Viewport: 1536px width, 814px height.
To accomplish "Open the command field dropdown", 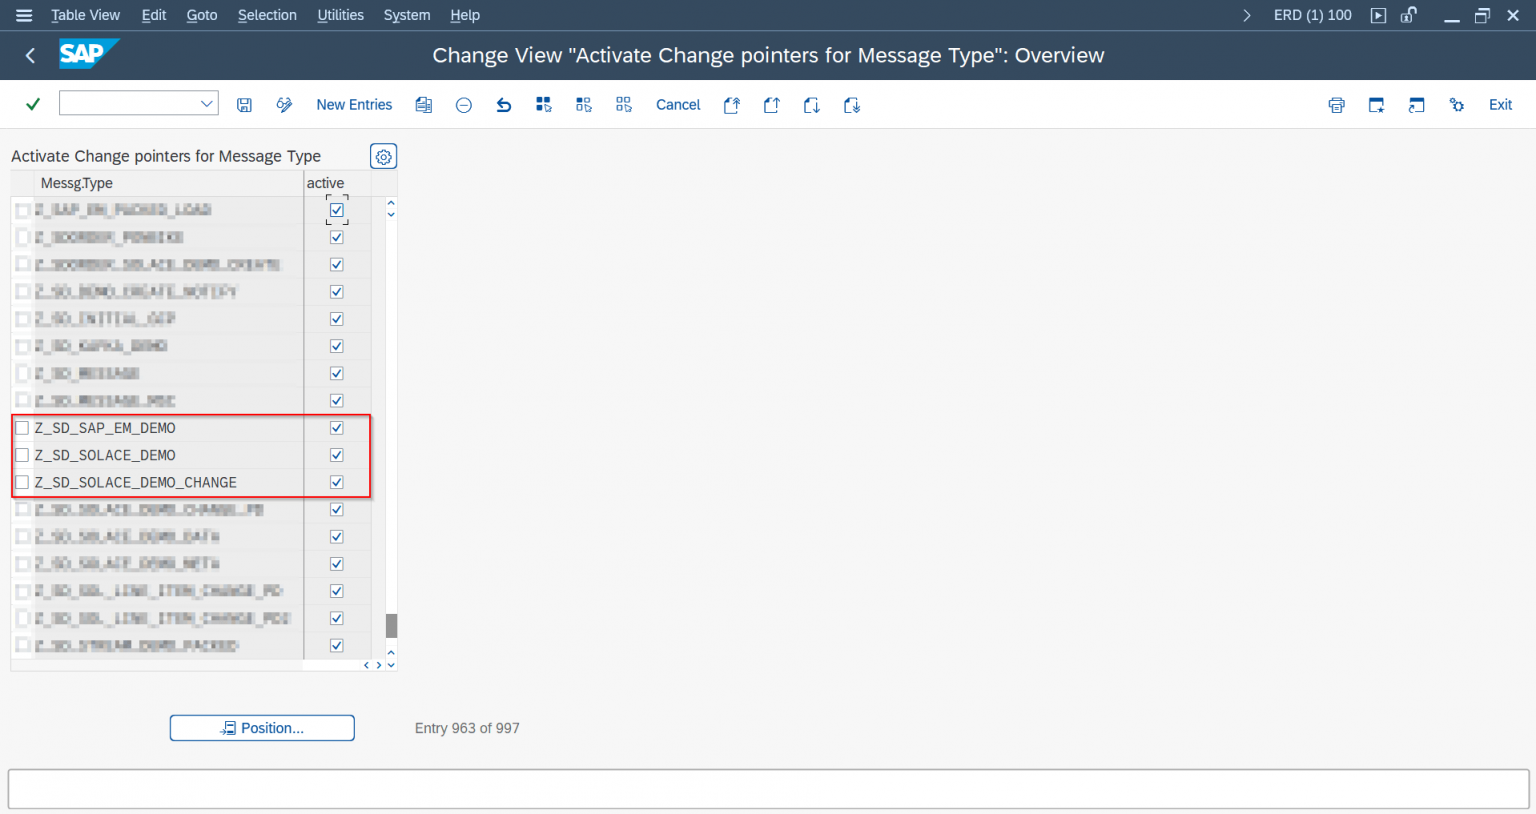I will 207,102.
